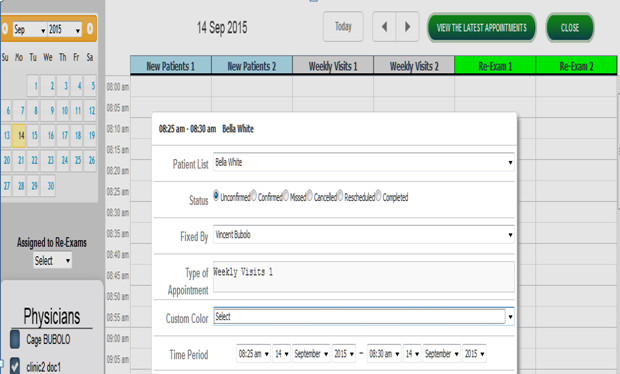Select day 9 in mini calendar
Viewport: 620px width, 374px height.
[x=48, y=110]
